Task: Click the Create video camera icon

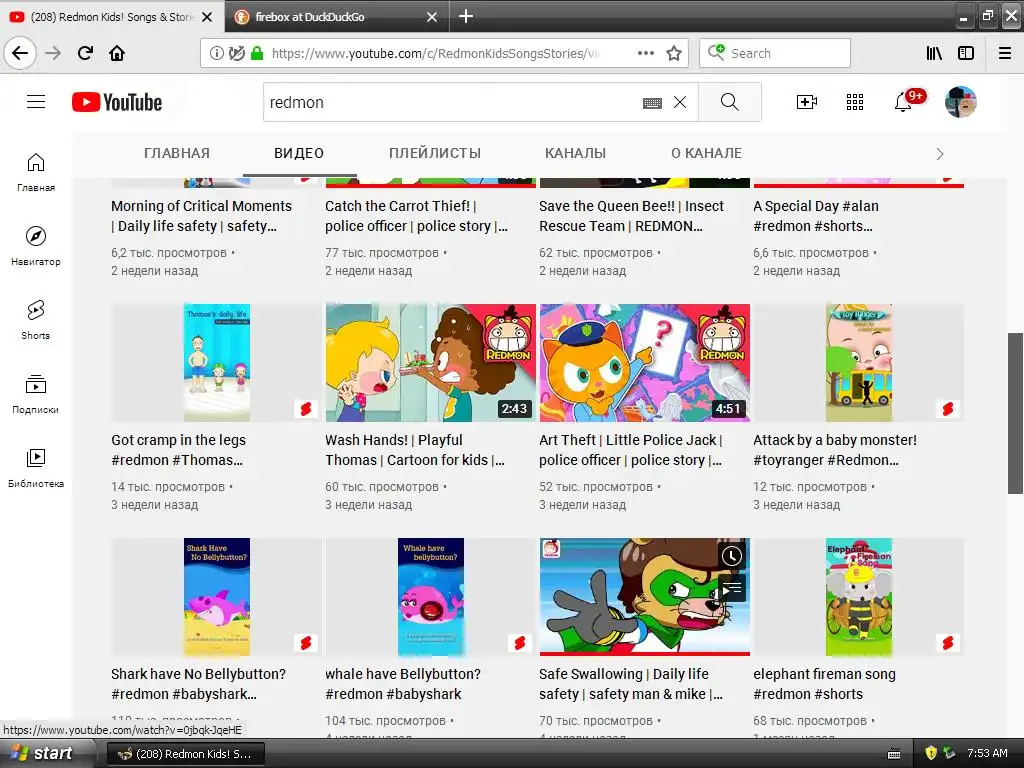Action: (807, 102)
